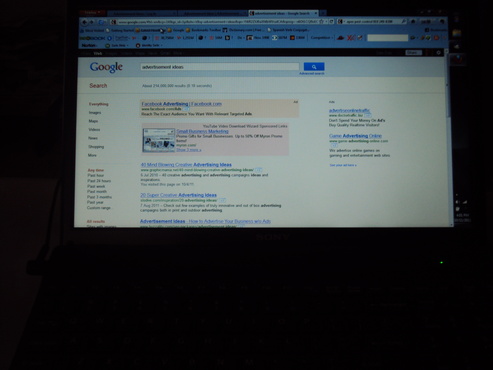Image resolution: width=493 pixels, height=370 pixels.
Task: Click the blue Google search button
Action: (314, 67)
